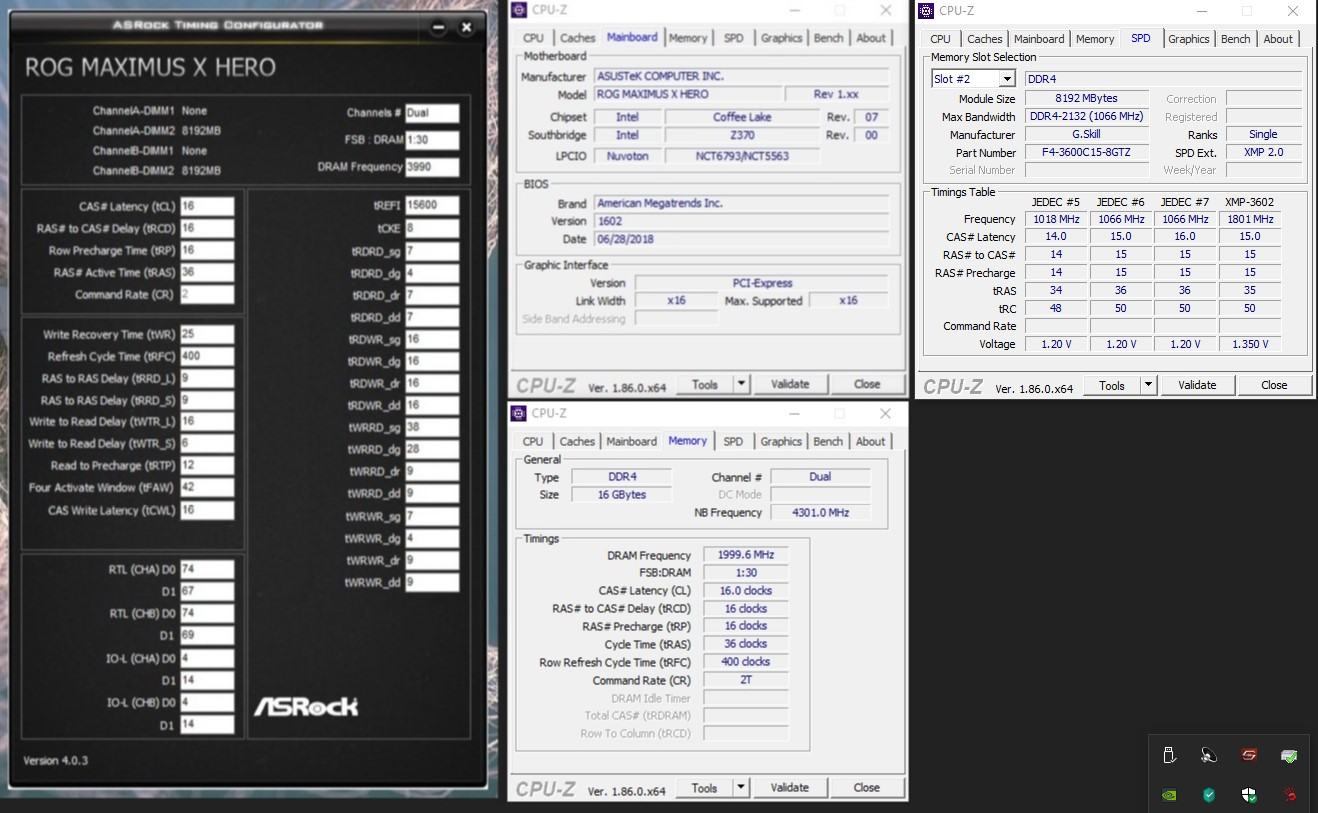The width and height of the screenshot is (1318, 813).
Task: Select the tRCD value field in ASRock
Action: click(x=207, y=229)
